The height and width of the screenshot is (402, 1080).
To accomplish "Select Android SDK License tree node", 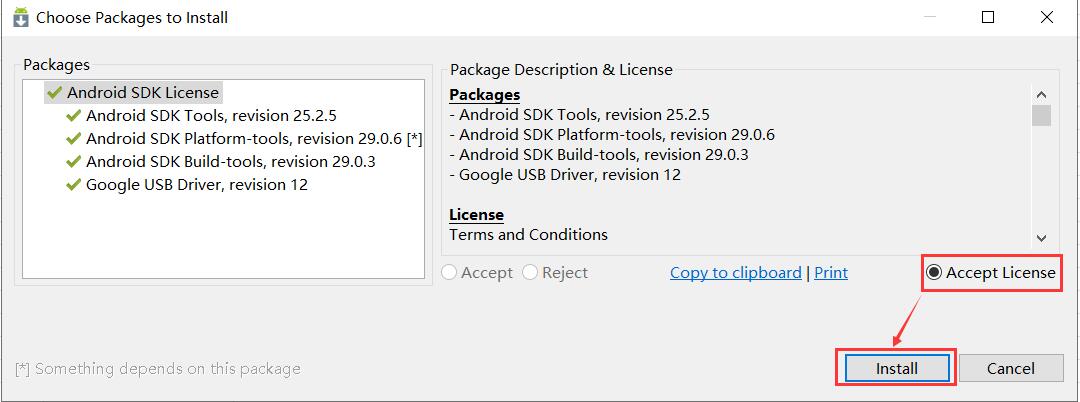I will (134, 92).
